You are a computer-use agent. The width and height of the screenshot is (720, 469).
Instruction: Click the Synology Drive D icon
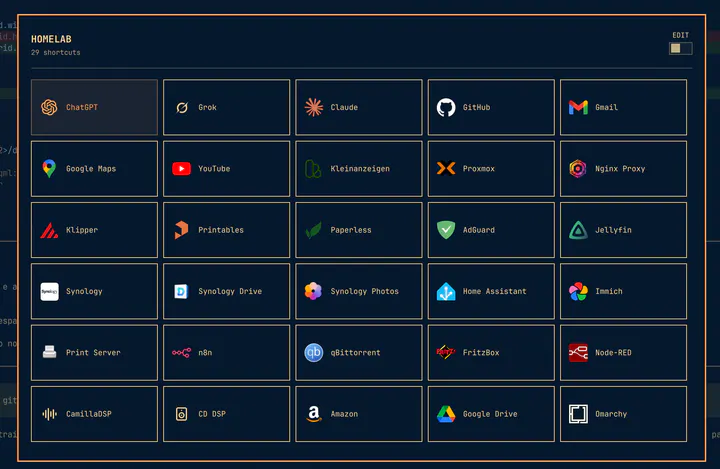181,292
